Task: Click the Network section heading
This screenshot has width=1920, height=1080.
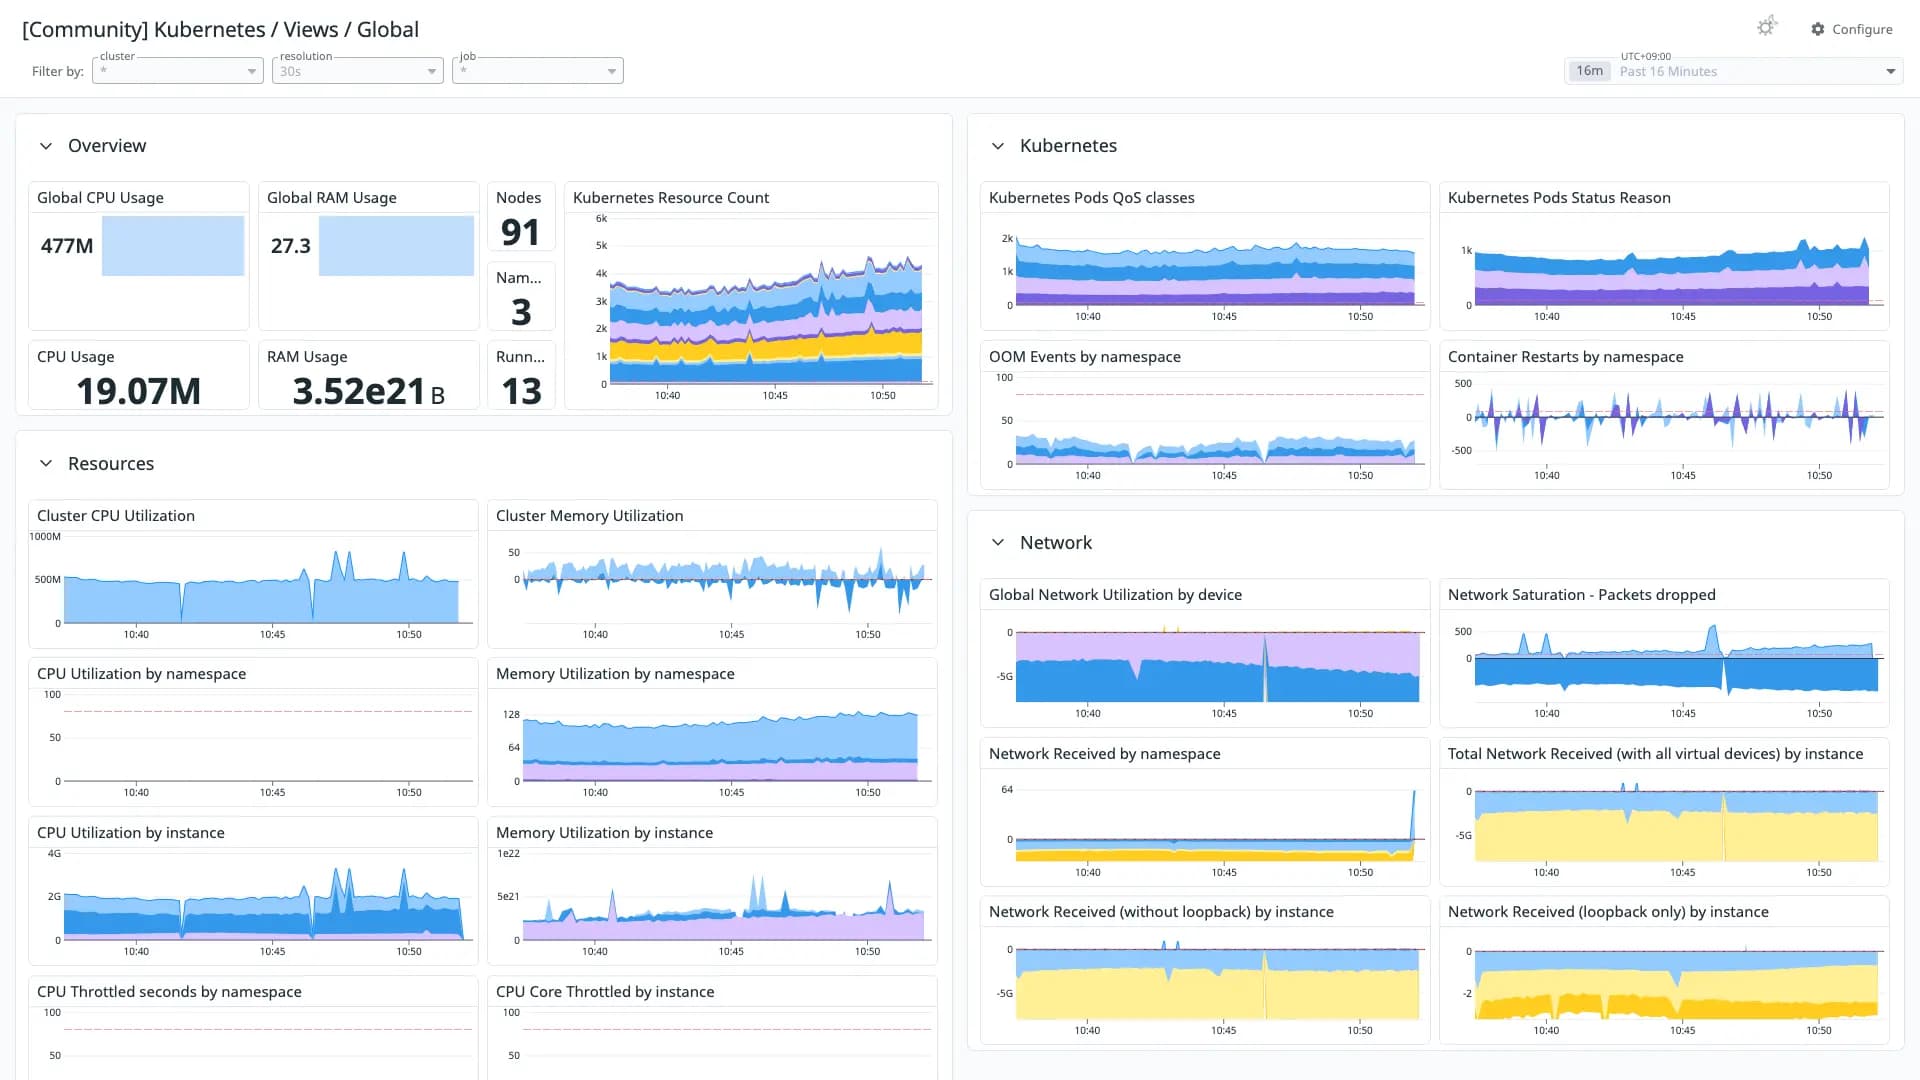Action: 1056,543
